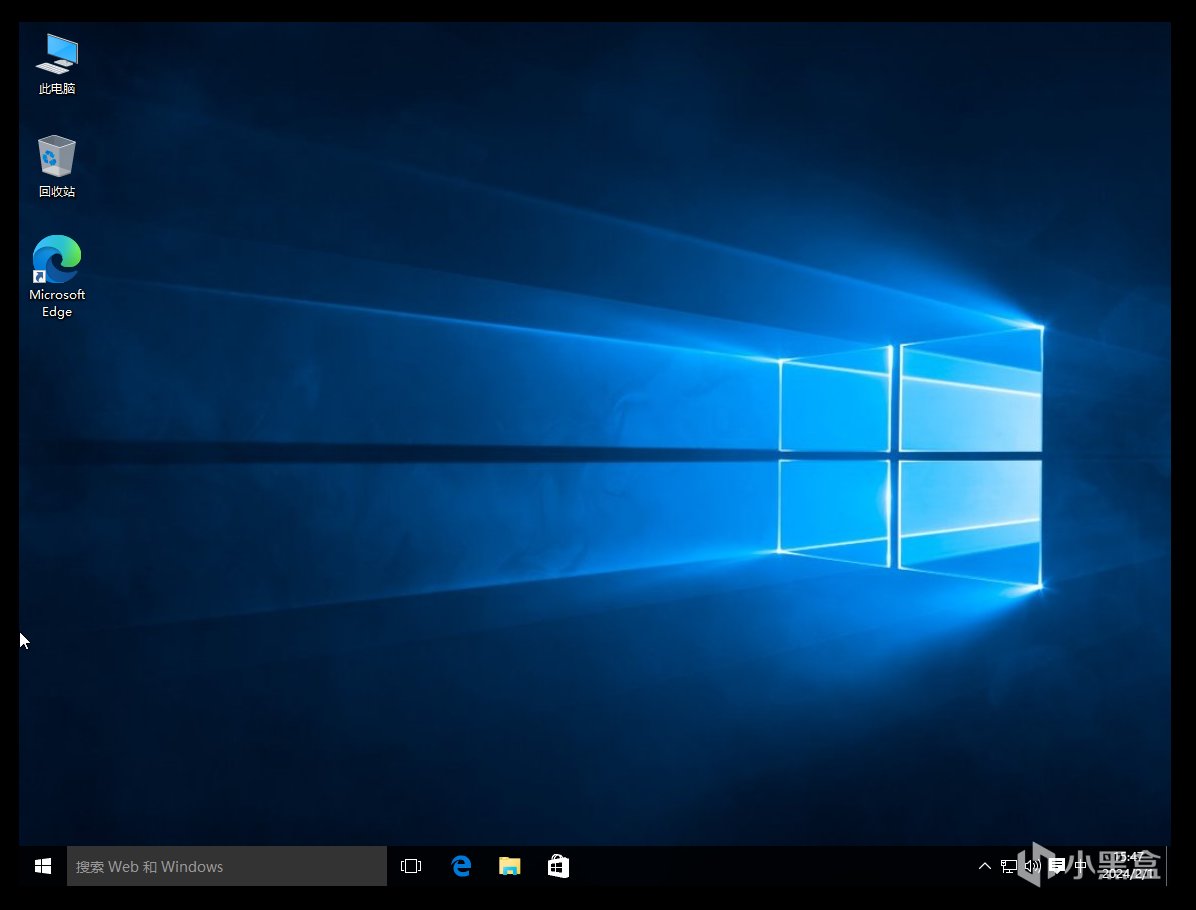Image resolution: width=1196 pixels, height=910 pixels.
Task: Open Task View from the taskbar
Action: pos(411,866)
